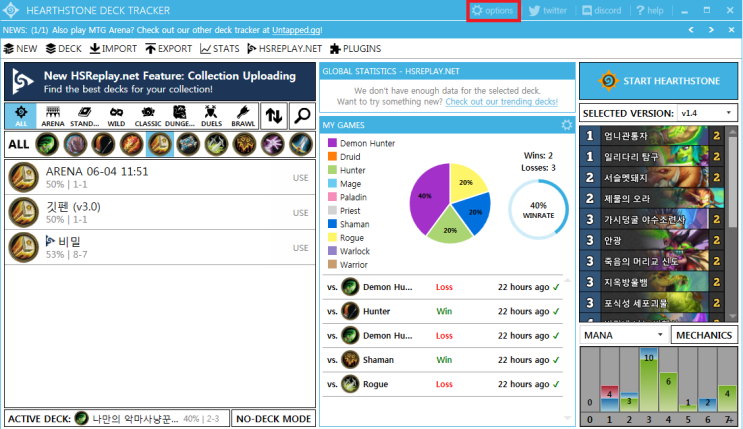Open the twitter link in title bar
Viewport: 743px width, 429px height.
pos(548,10)
